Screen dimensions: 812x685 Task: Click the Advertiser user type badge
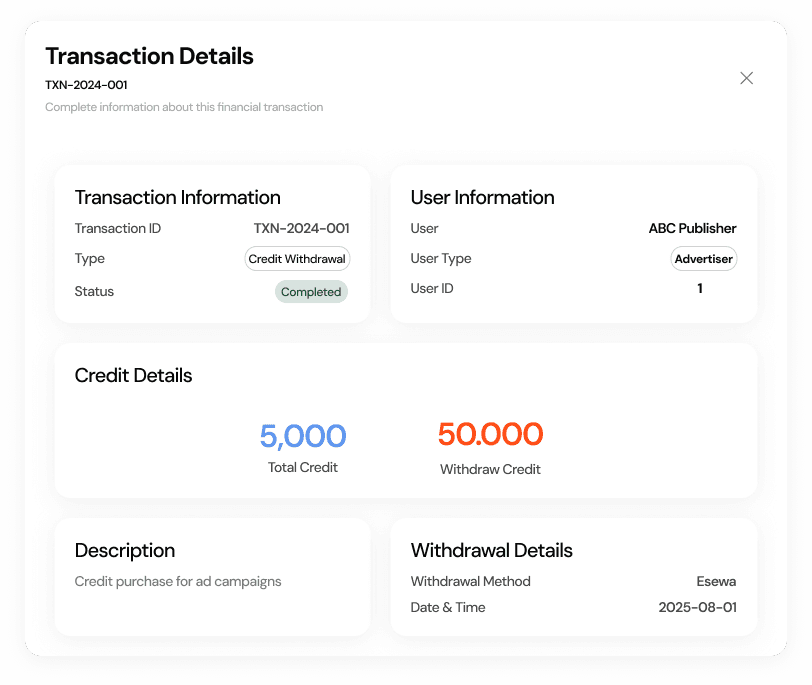(703, 259)
